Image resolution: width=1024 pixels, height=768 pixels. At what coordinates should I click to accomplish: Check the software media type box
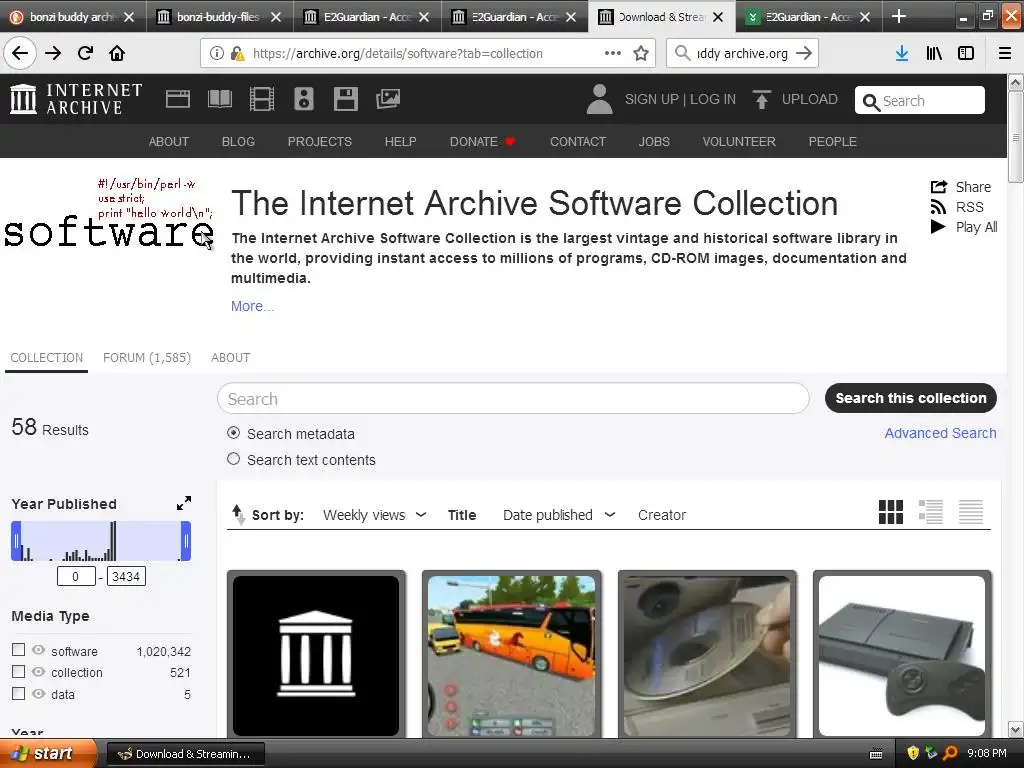pos(18,650)
